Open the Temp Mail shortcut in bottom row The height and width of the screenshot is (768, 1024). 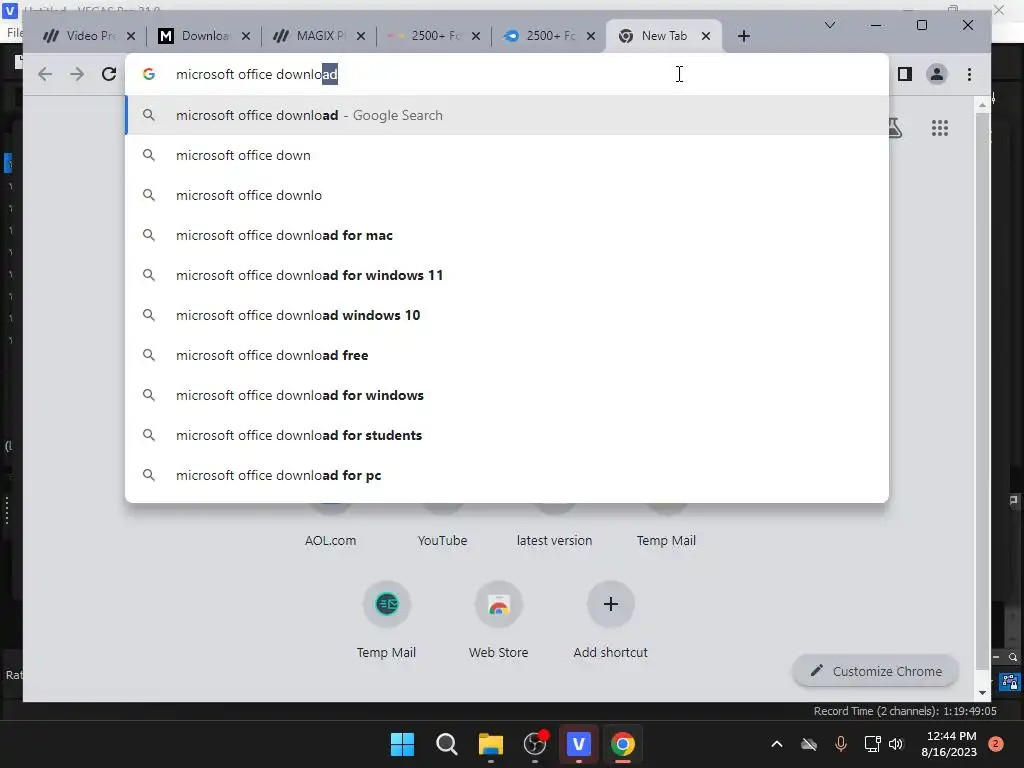click(387, 618)
